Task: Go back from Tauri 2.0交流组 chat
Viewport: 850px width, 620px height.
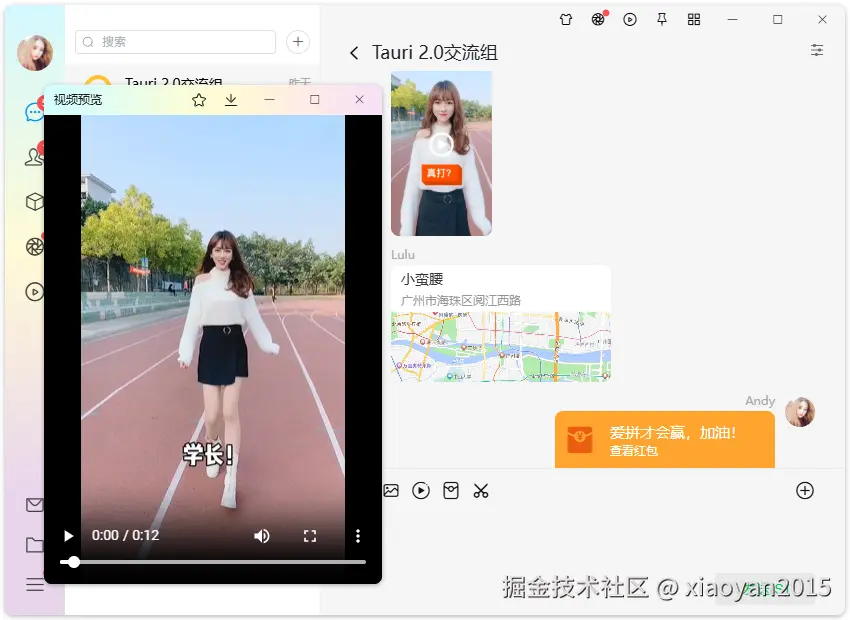Action: (x=354, y=53)
